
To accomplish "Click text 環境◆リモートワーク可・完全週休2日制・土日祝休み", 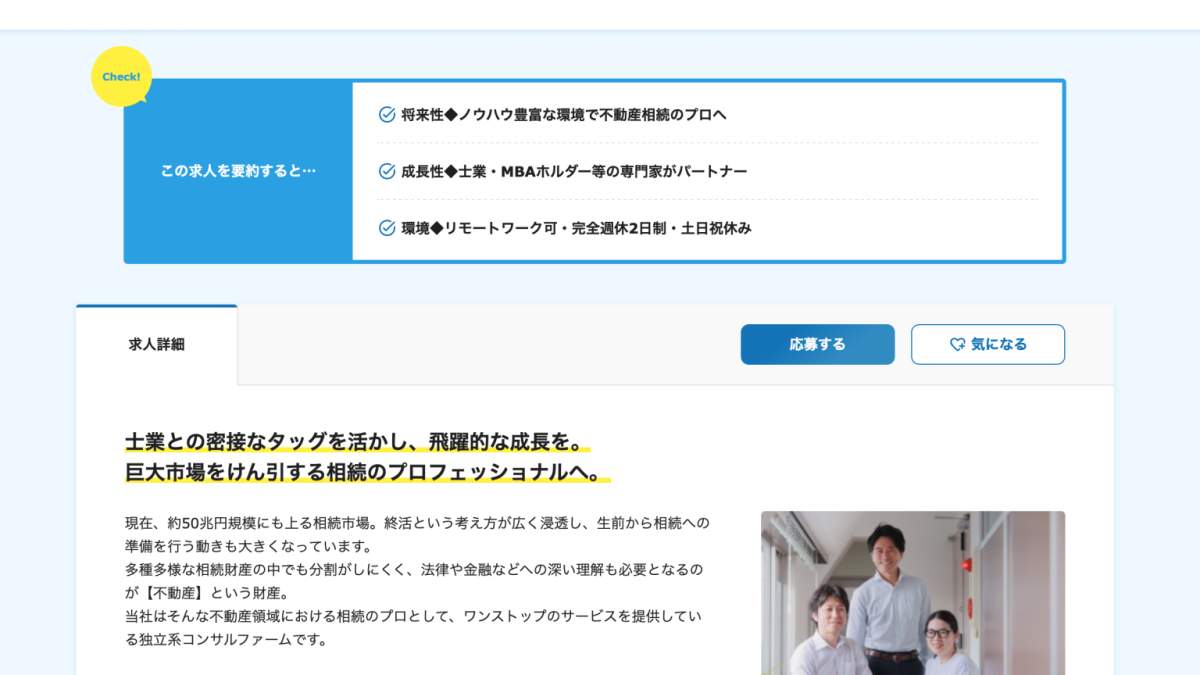I will pos(576,228).
